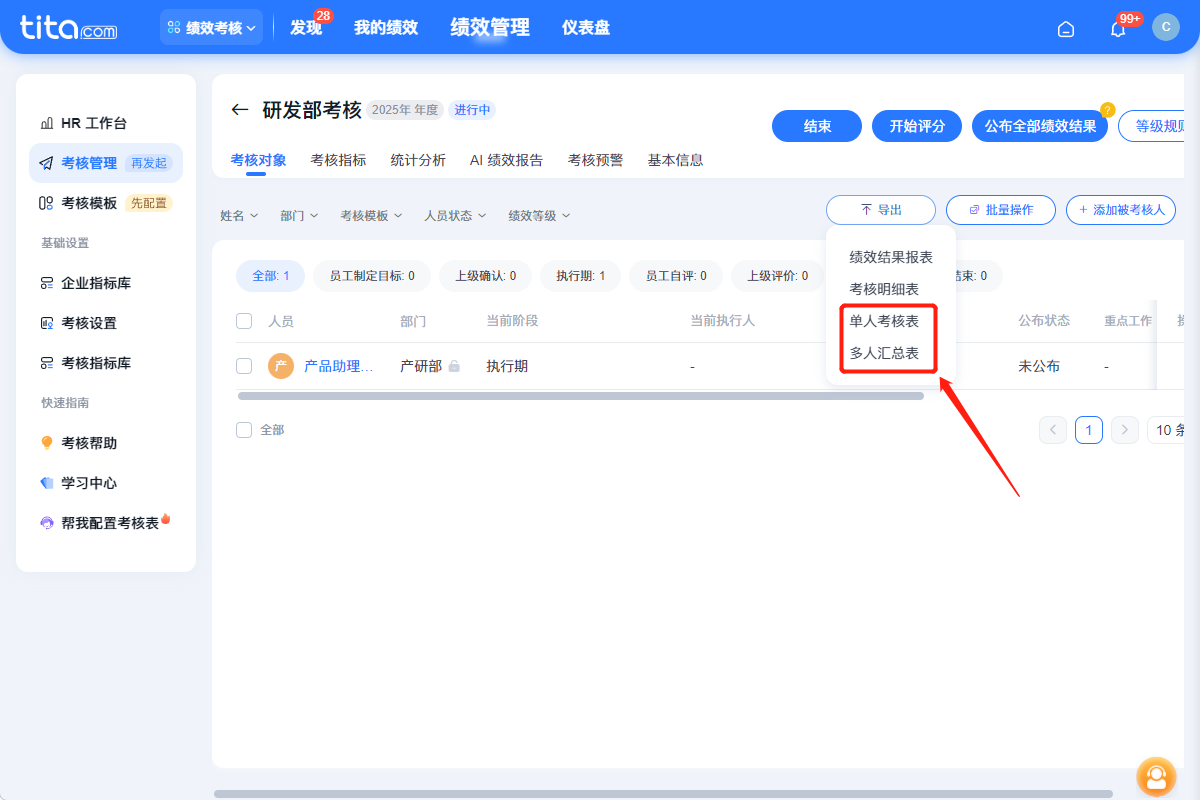Check the 全部 checkbox below the table
Image resolution: width=1200 pixels, height=800 pixels.
tap(244, 428)
